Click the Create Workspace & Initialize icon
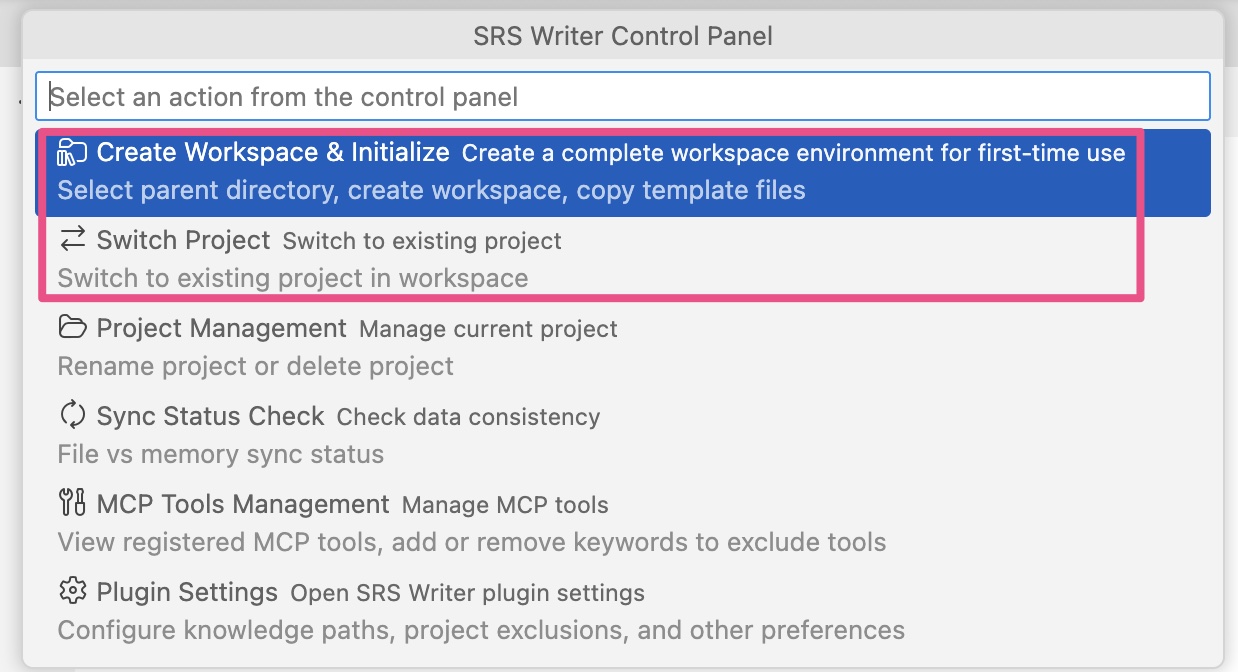This screenshot has width=1238, height=672. 72,152
